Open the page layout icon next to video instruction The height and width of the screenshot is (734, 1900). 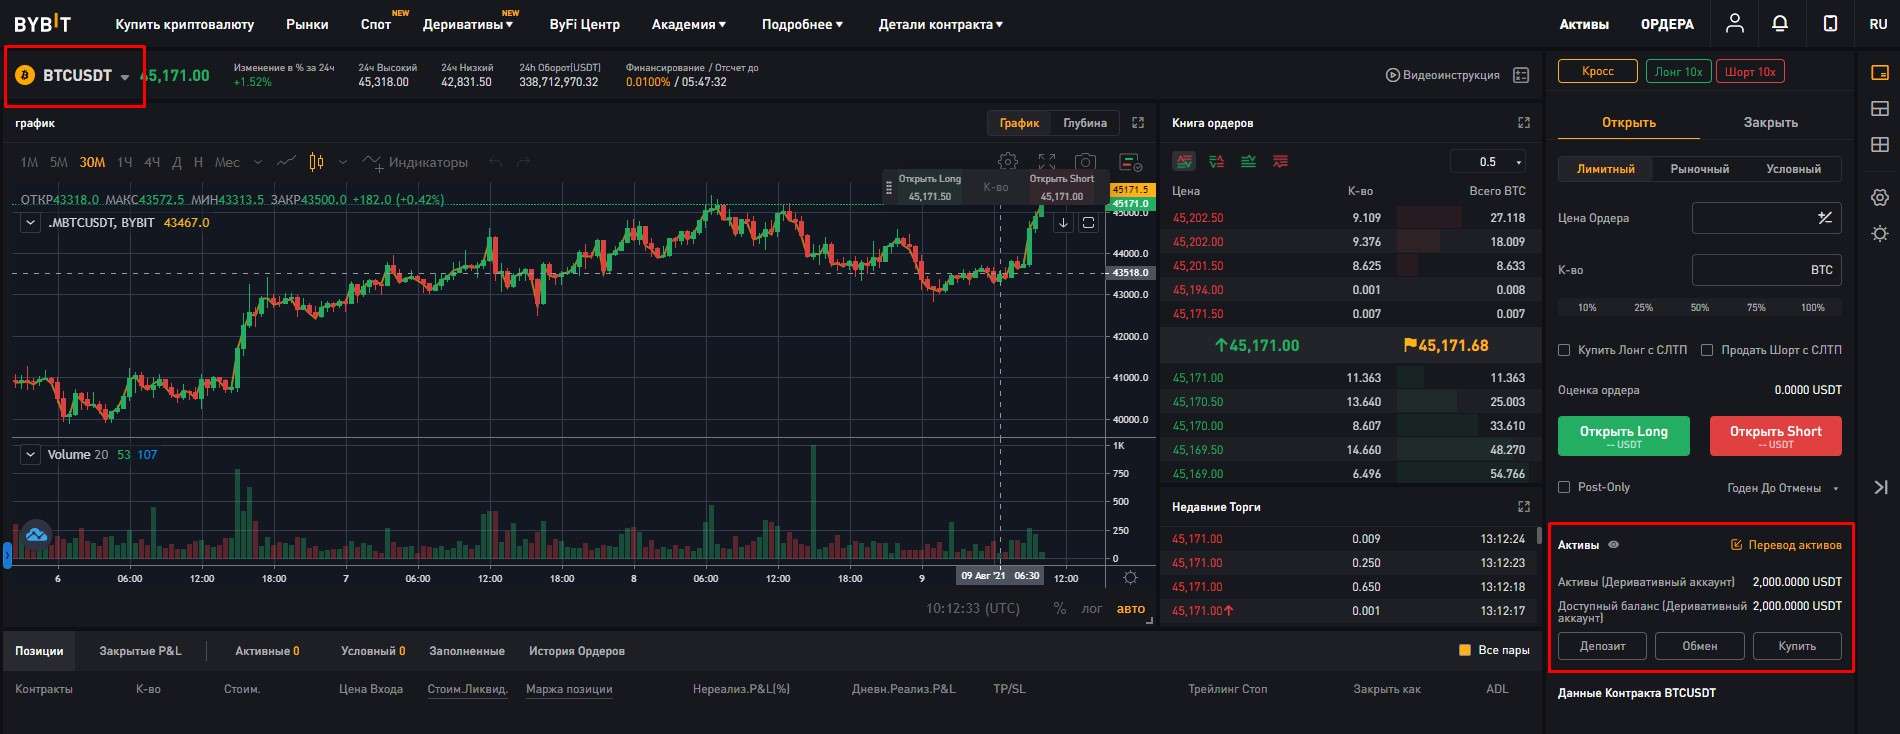coord(1521,75)
